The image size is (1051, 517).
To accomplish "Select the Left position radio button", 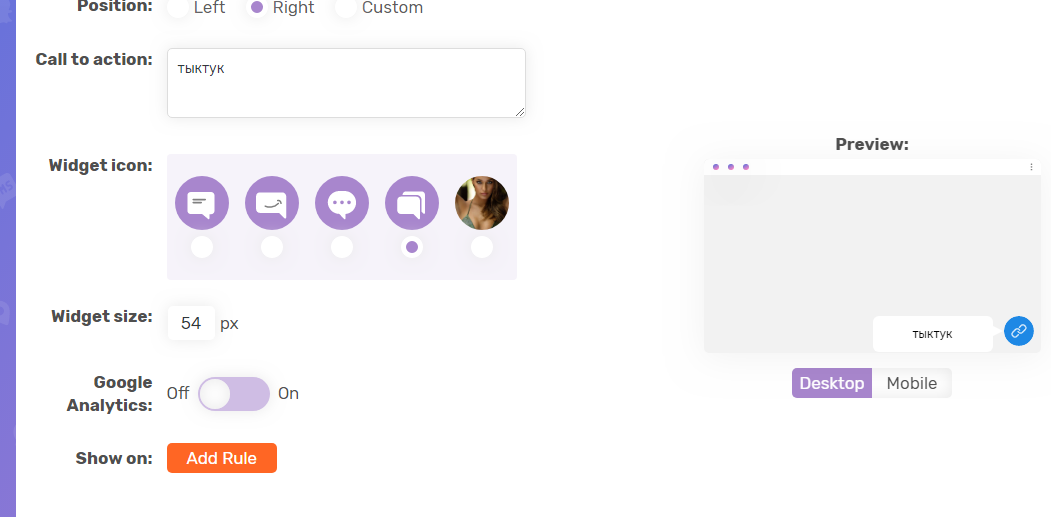I will tap(178, 8).
